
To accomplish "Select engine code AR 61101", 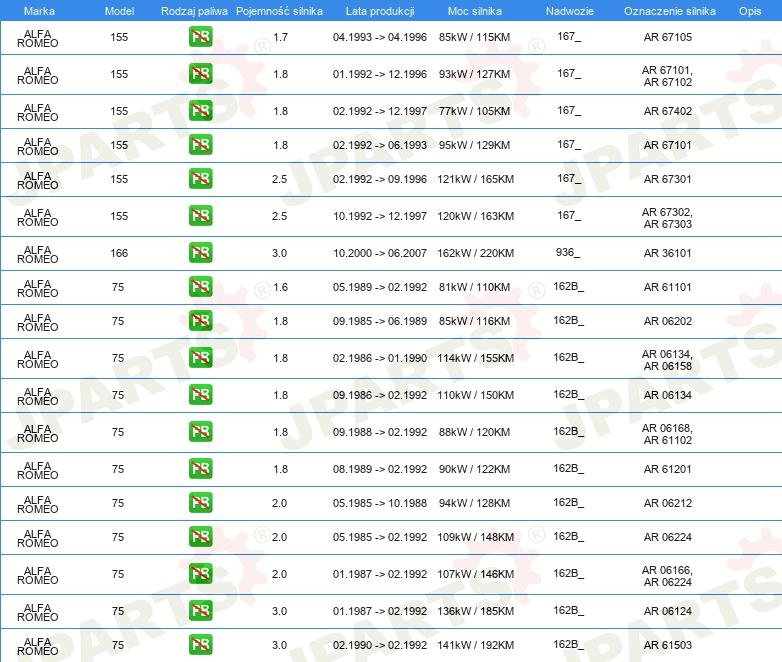I will pos(667,287).
